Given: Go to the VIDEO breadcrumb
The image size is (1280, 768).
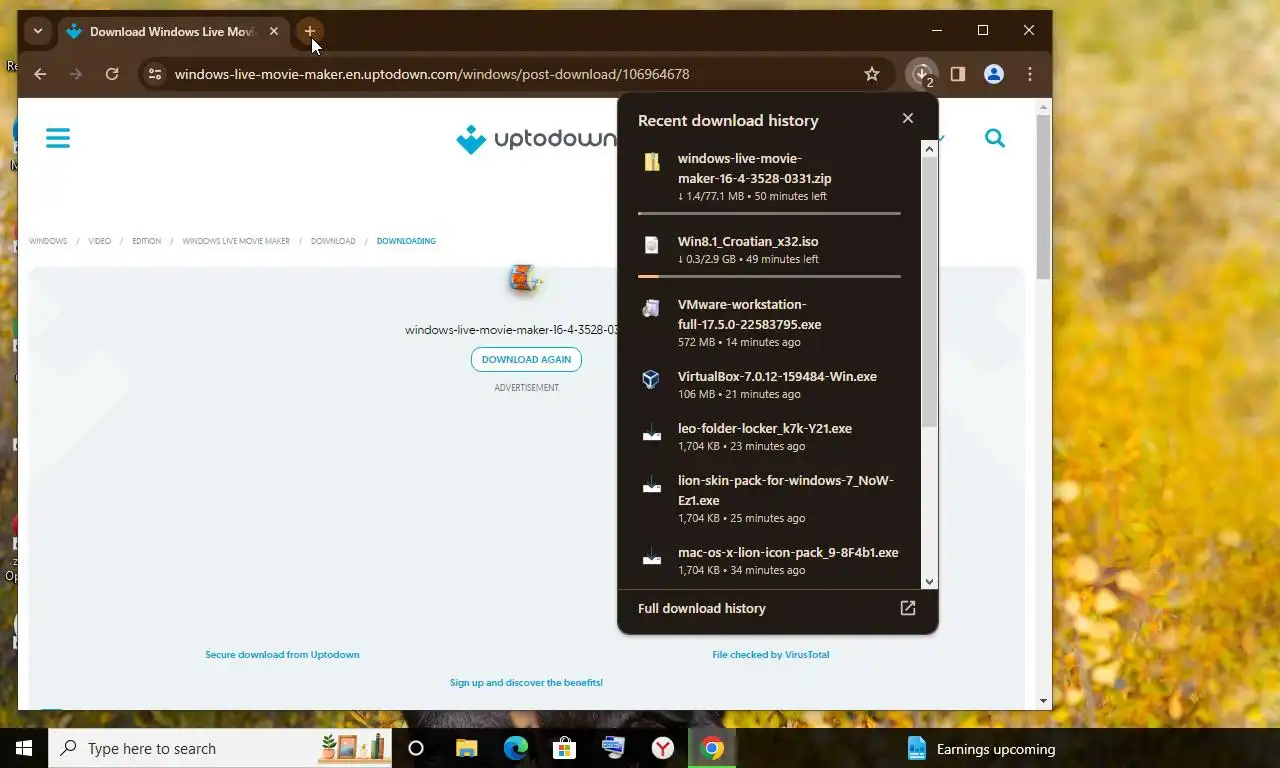Looking at the screenshot, I should 100,241.
